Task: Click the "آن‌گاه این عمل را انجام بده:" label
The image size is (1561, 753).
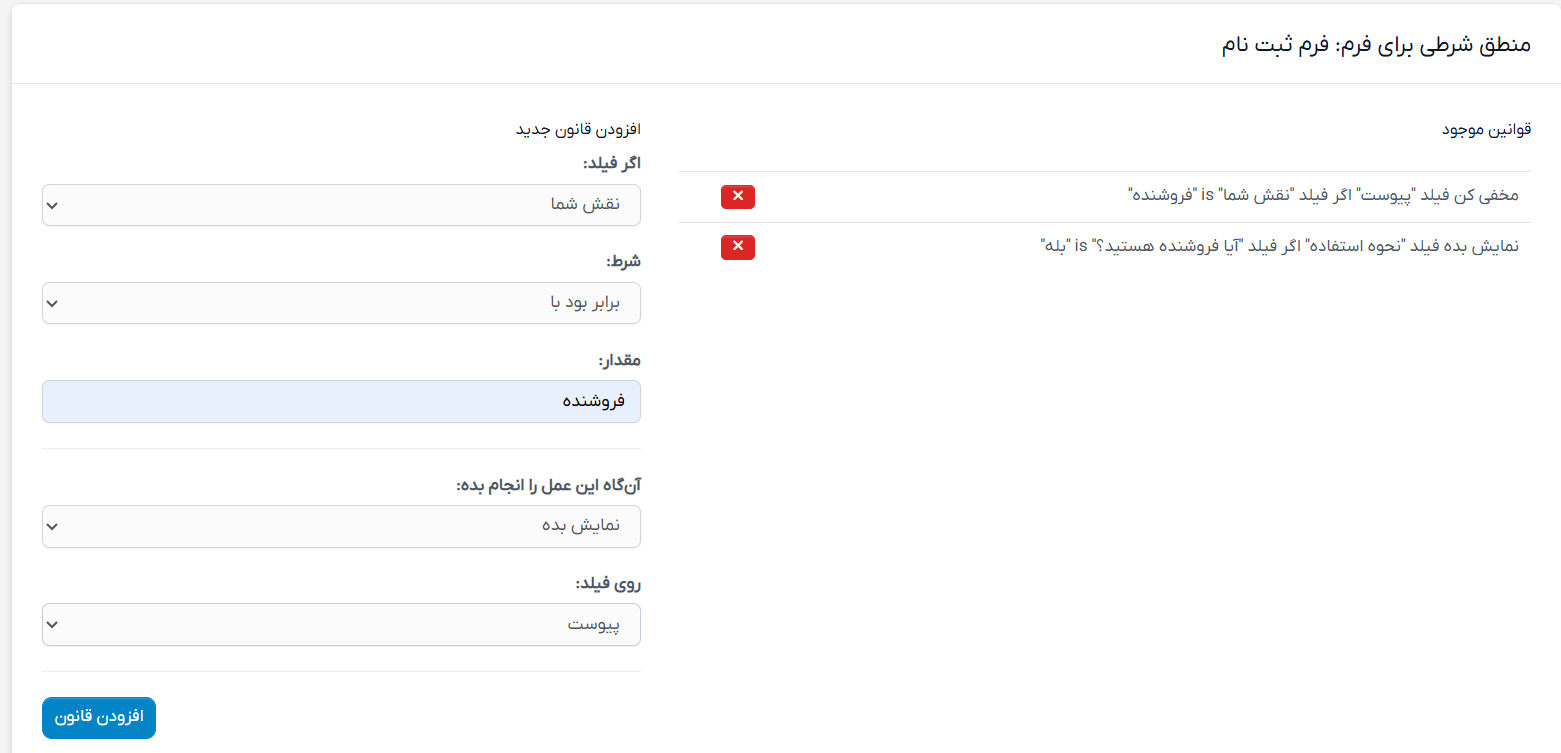Action: (x=548, y=485)
